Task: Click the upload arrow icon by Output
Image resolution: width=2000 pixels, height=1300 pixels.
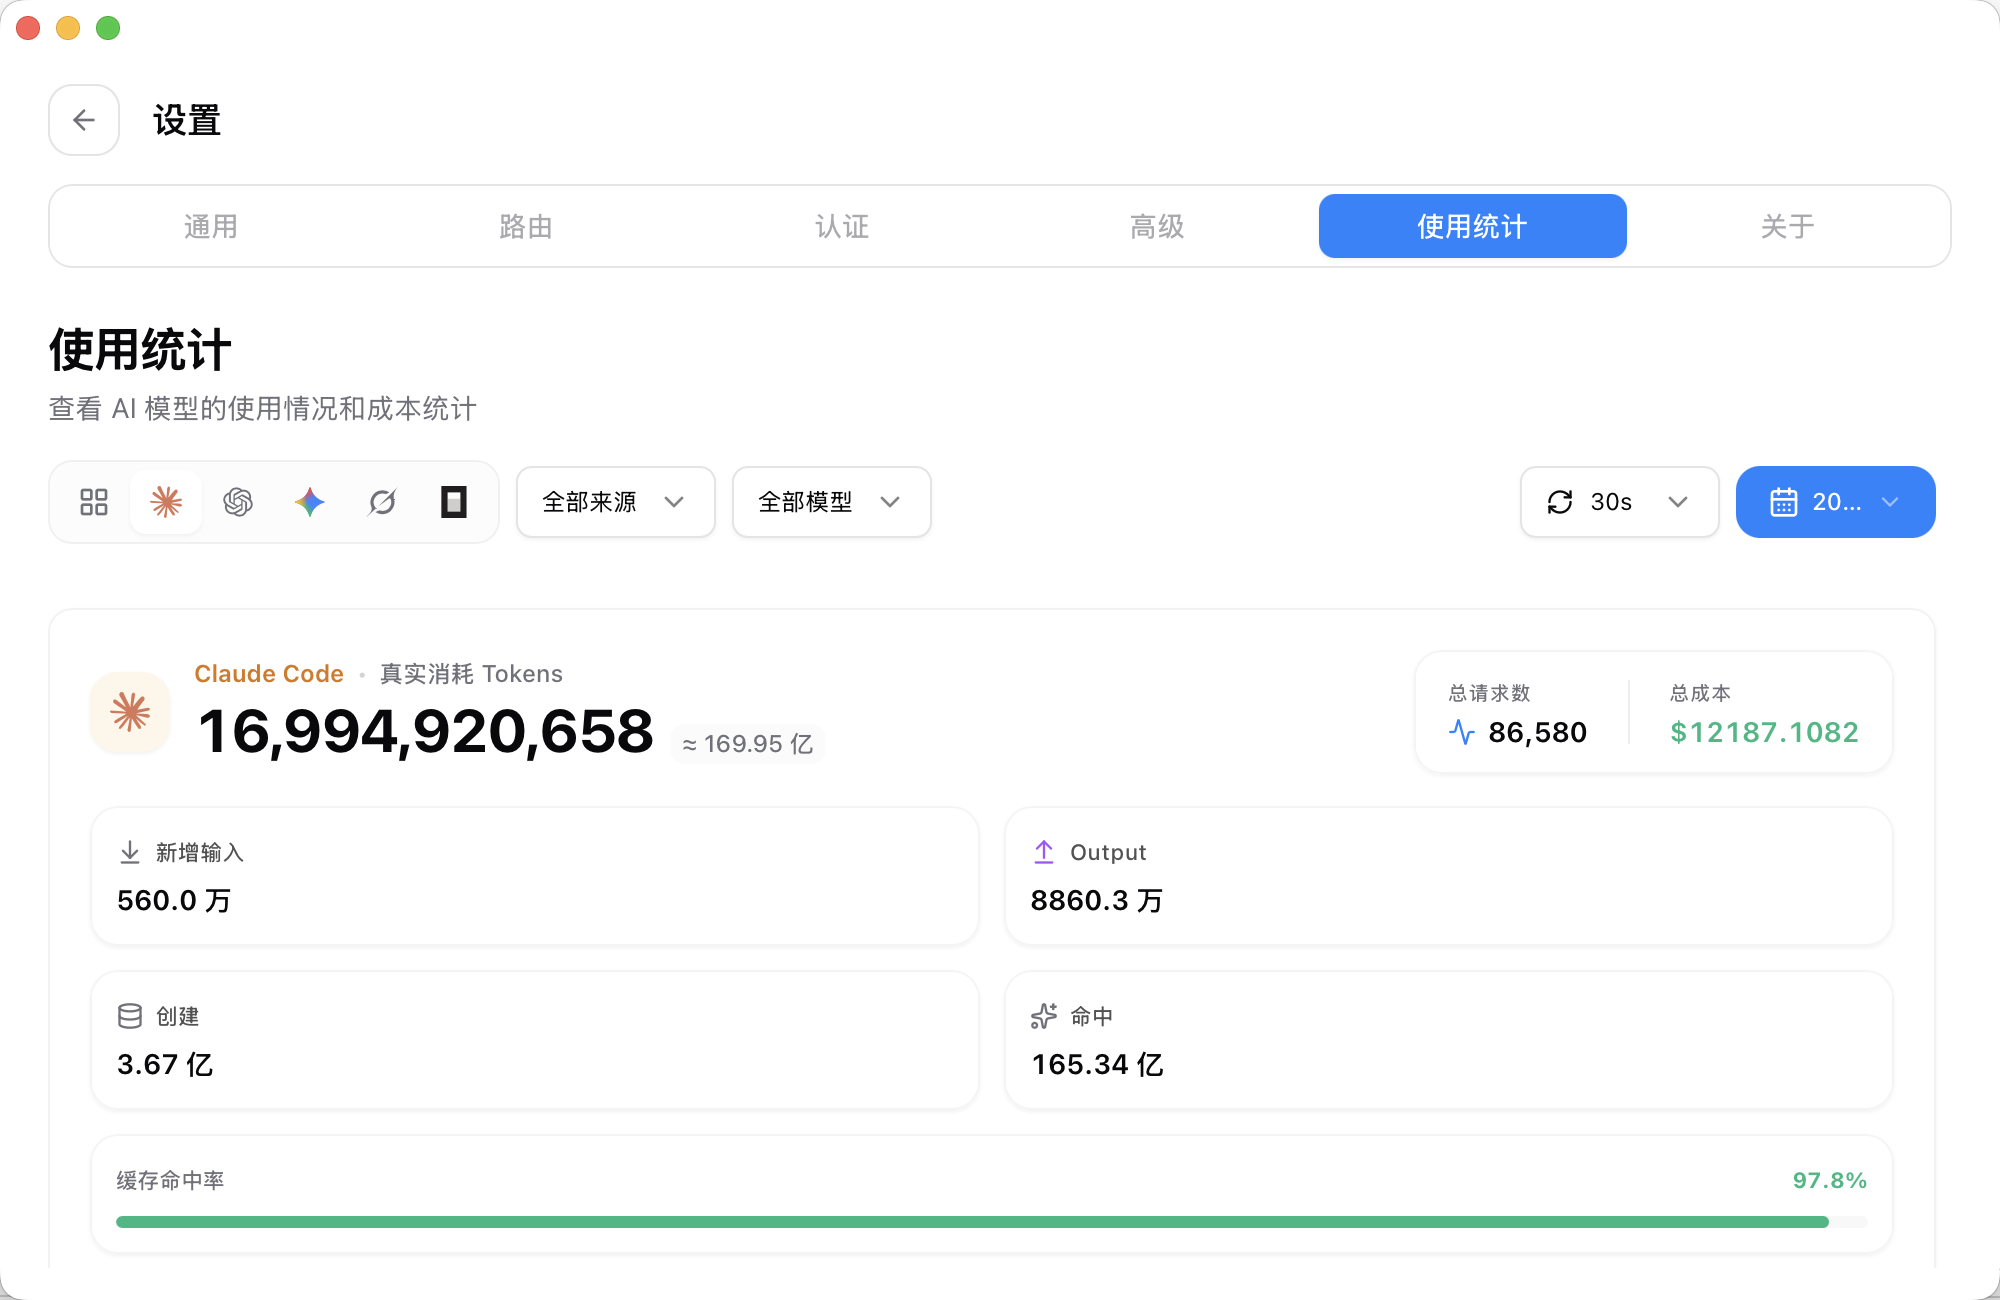Action: (1044, 852)
